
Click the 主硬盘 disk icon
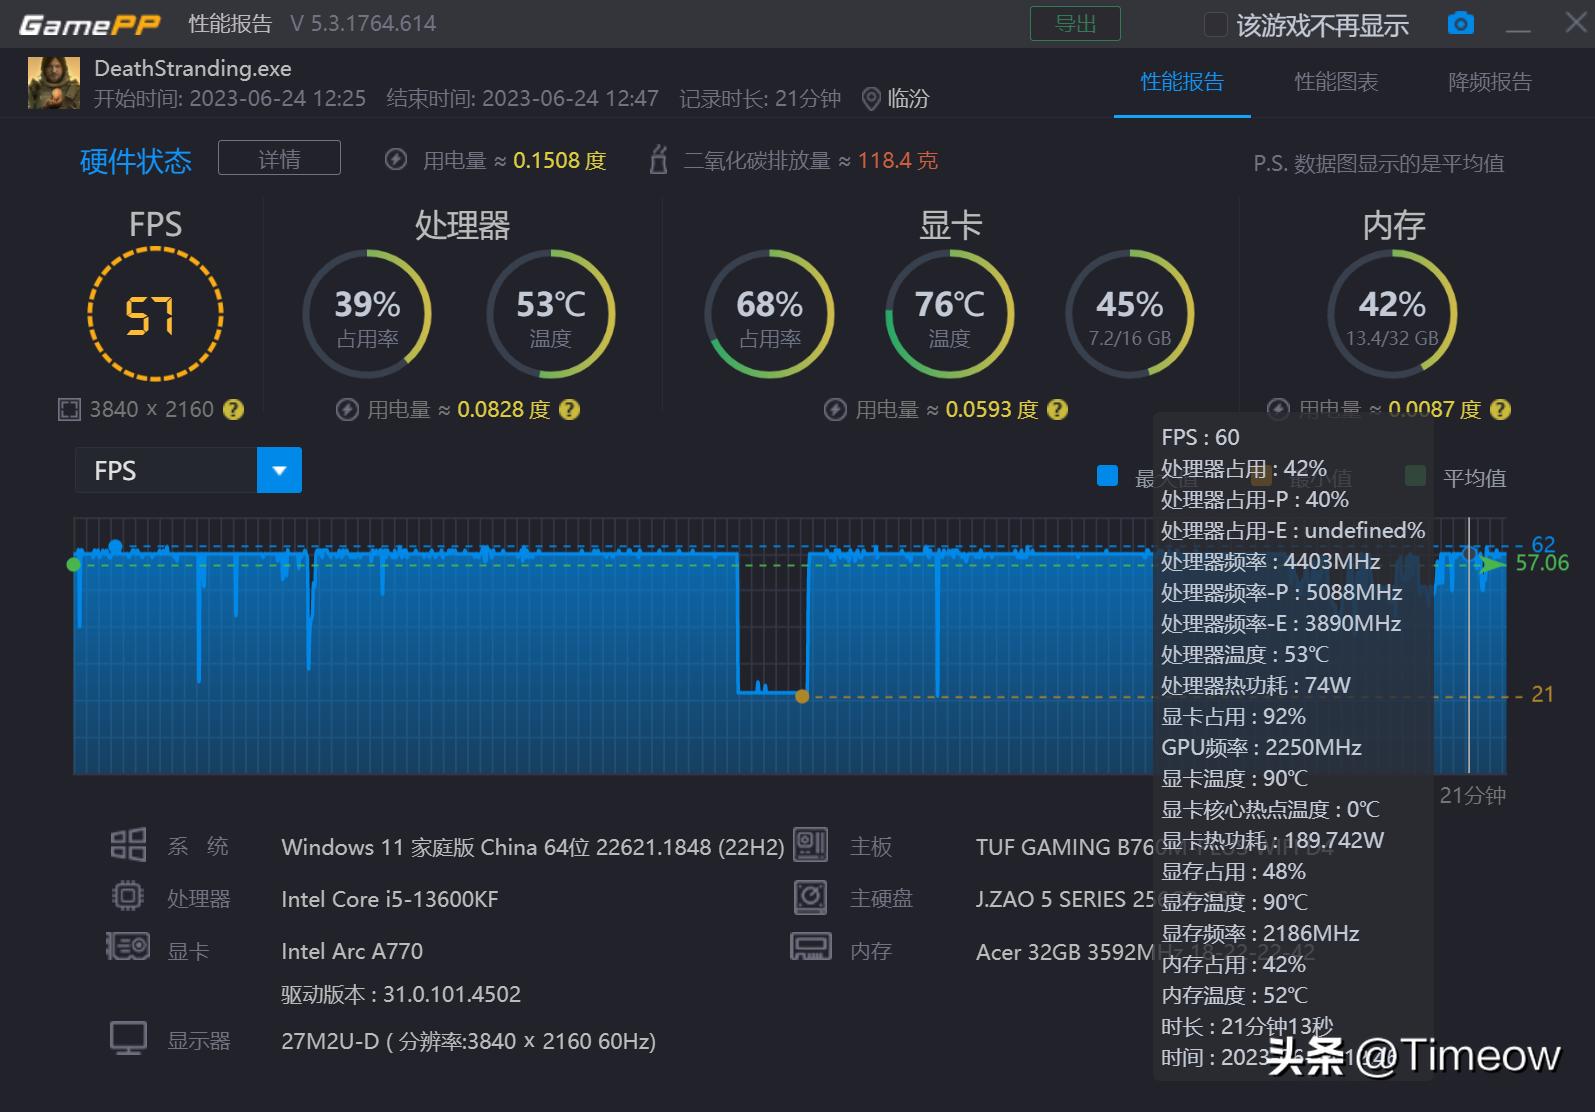click(811, 897)
